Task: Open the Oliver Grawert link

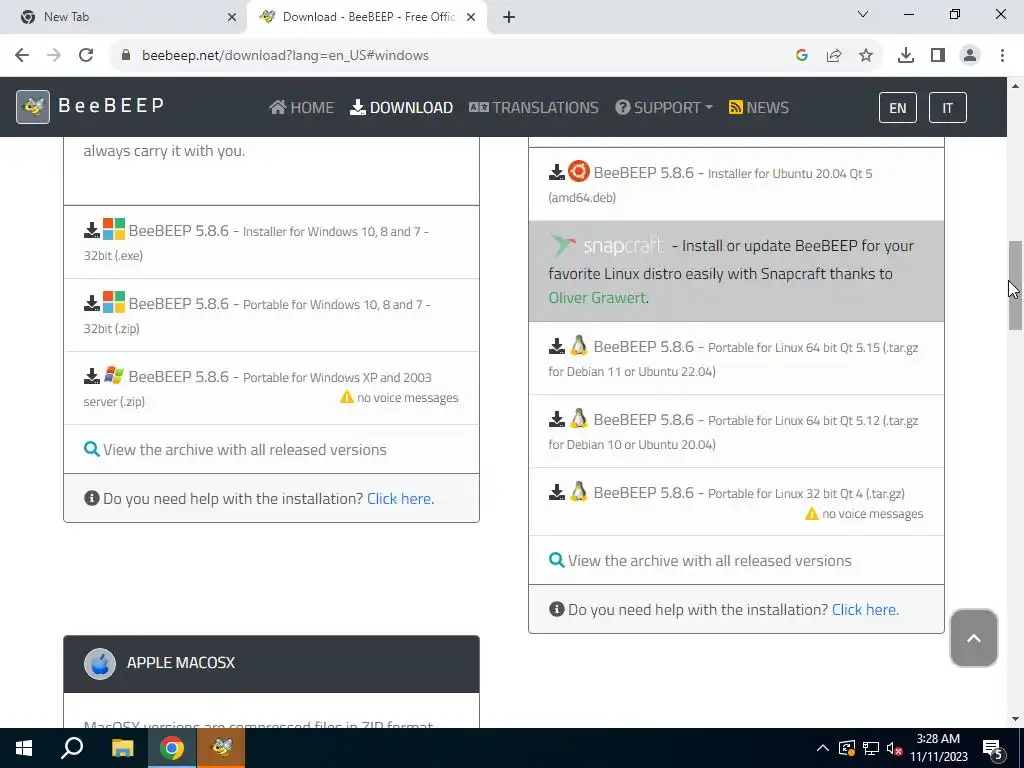Action: coord(597,298)
